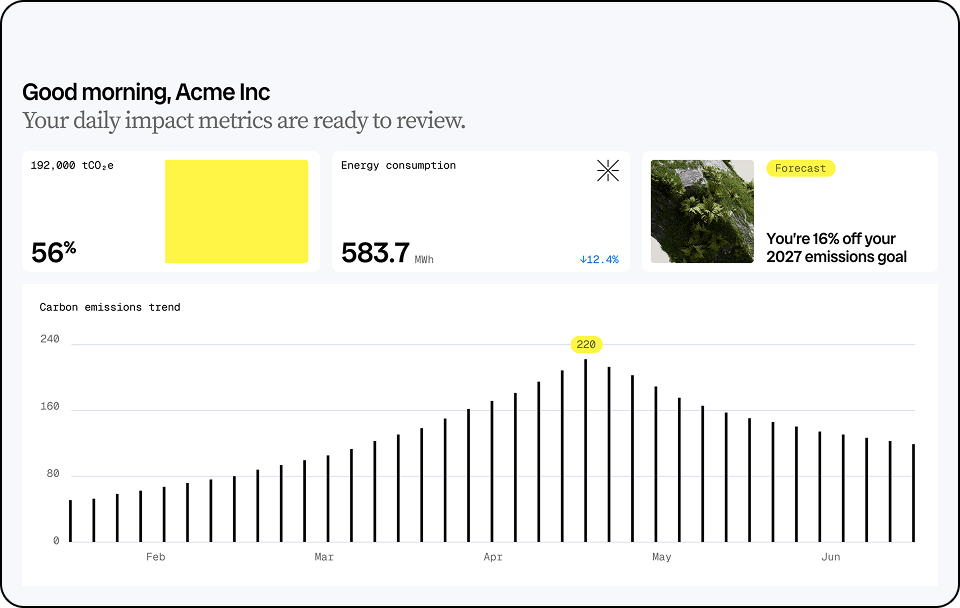Click the 583.7 MWh value

(375, 253)
